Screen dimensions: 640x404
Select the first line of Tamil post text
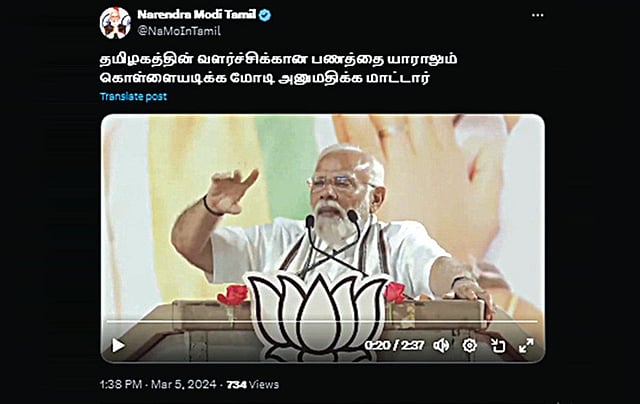278,59
